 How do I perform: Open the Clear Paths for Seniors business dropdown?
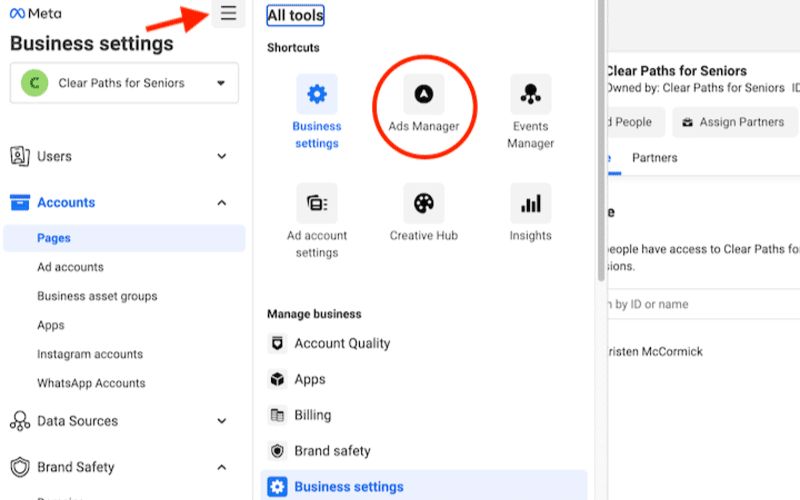(124, 83)
